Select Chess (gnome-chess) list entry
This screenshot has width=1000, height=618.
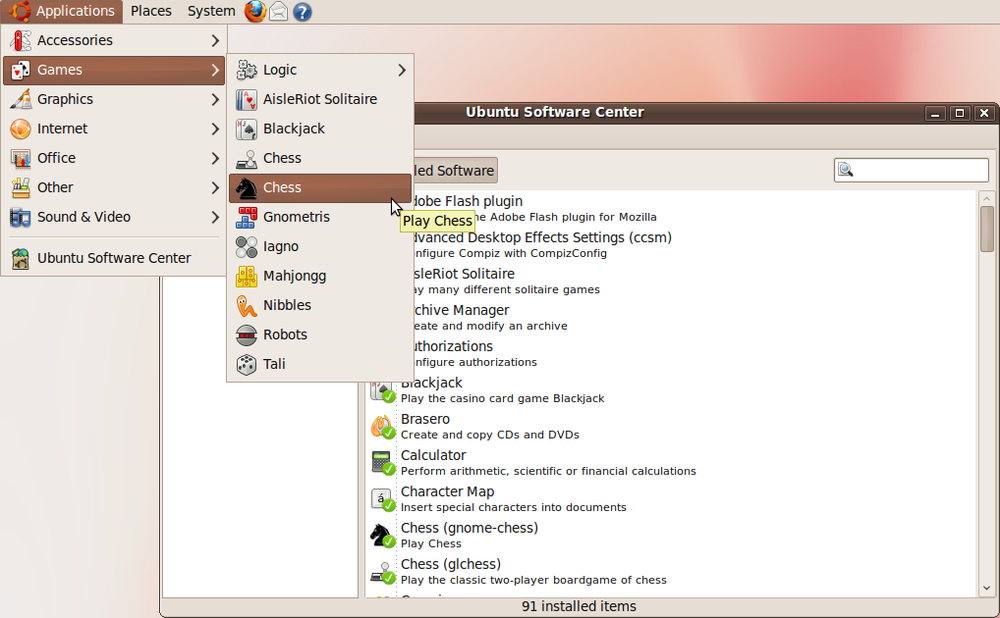(672, 535)
